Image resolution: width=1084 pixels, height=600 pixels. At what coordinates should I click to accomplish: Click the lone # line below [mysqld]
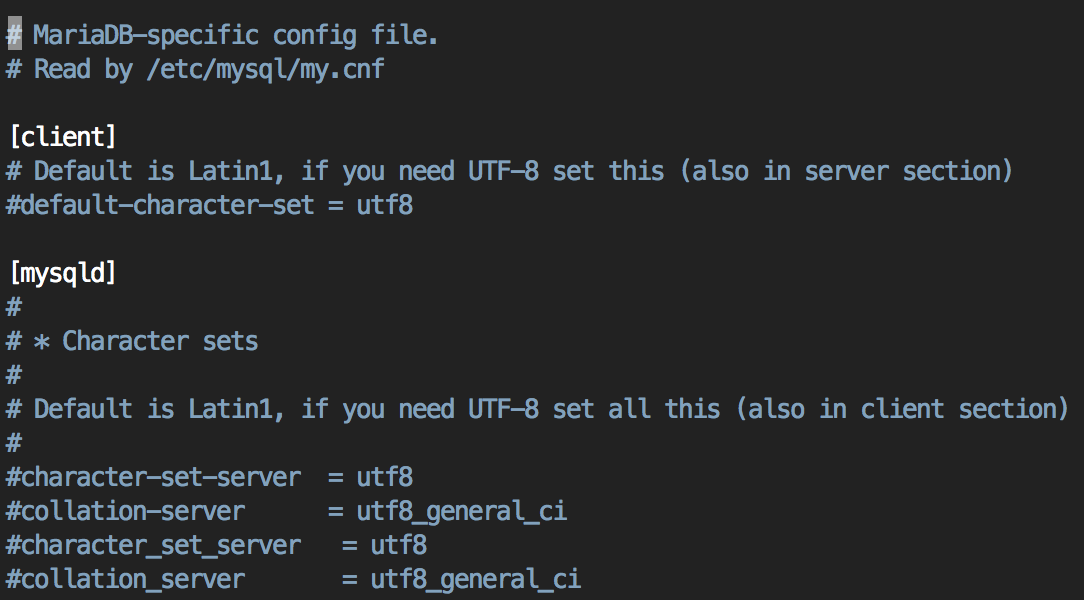[x=14, y=307]
